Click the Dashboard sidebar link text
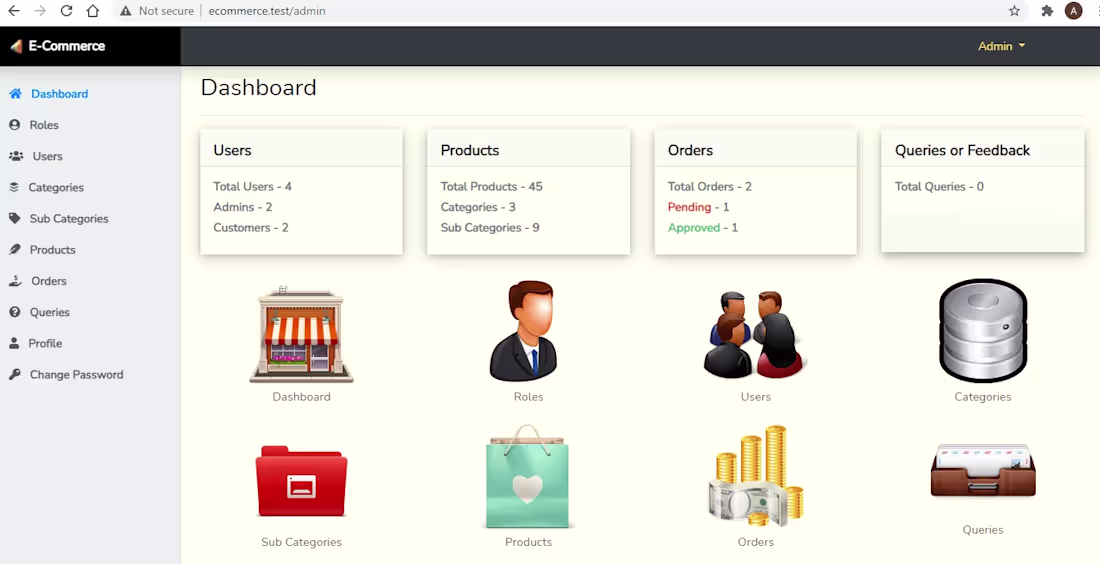Screen dimensions: 1100x564 pos(60,94)
